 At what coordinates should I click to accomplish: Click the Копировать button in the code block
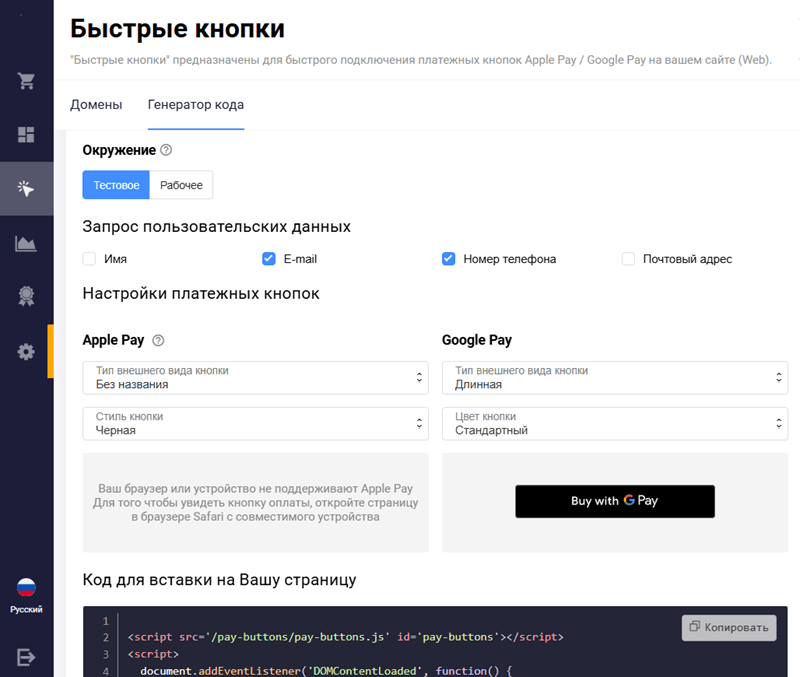click(x=729, y=628)
